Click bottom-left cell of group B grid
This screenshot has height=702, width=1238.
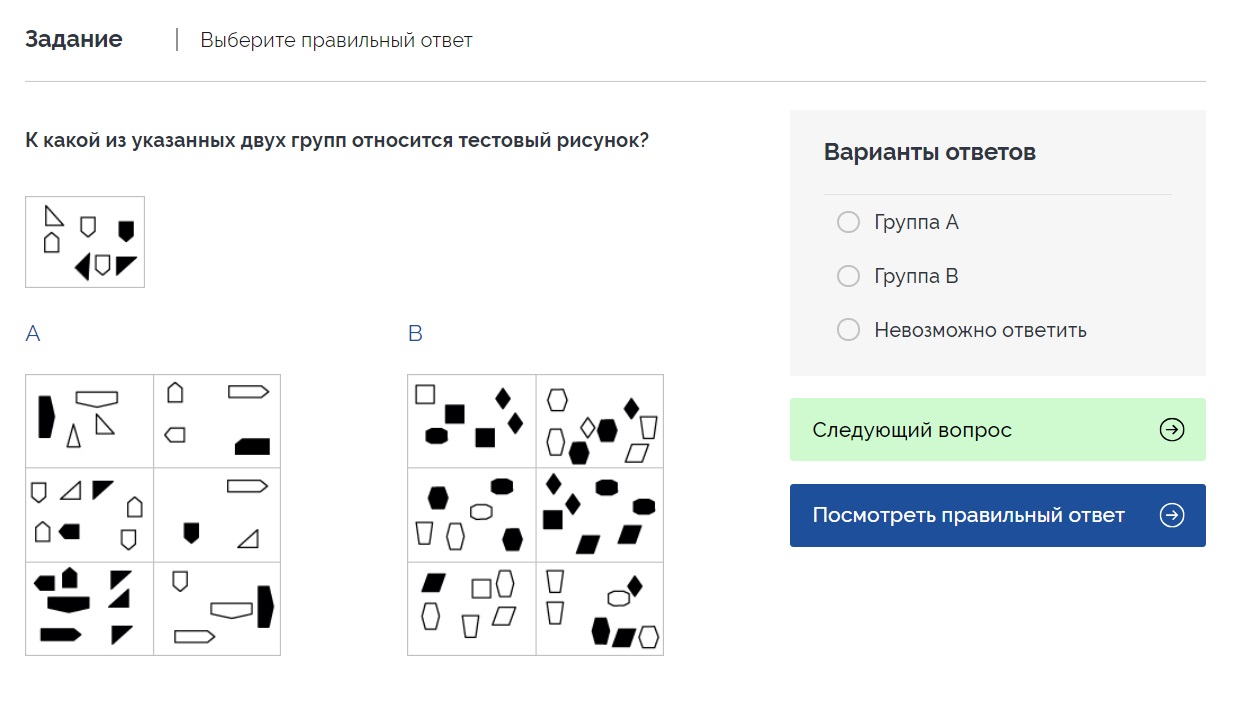coord(472,608)
